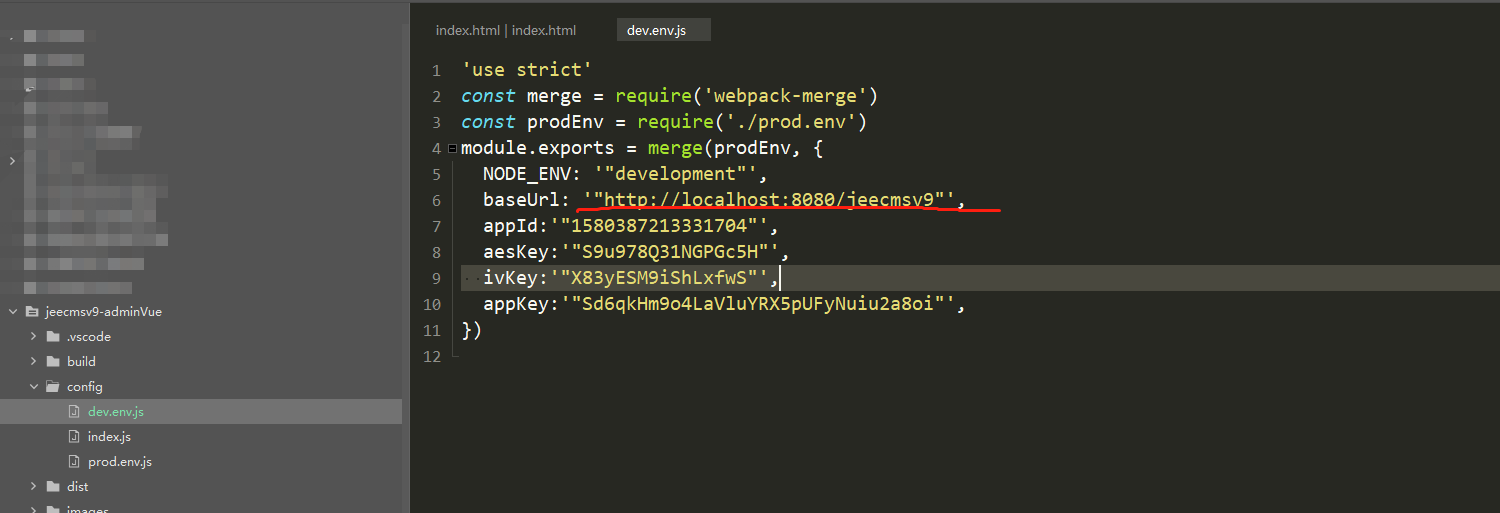Click the aesKey key

coord(516,252)
